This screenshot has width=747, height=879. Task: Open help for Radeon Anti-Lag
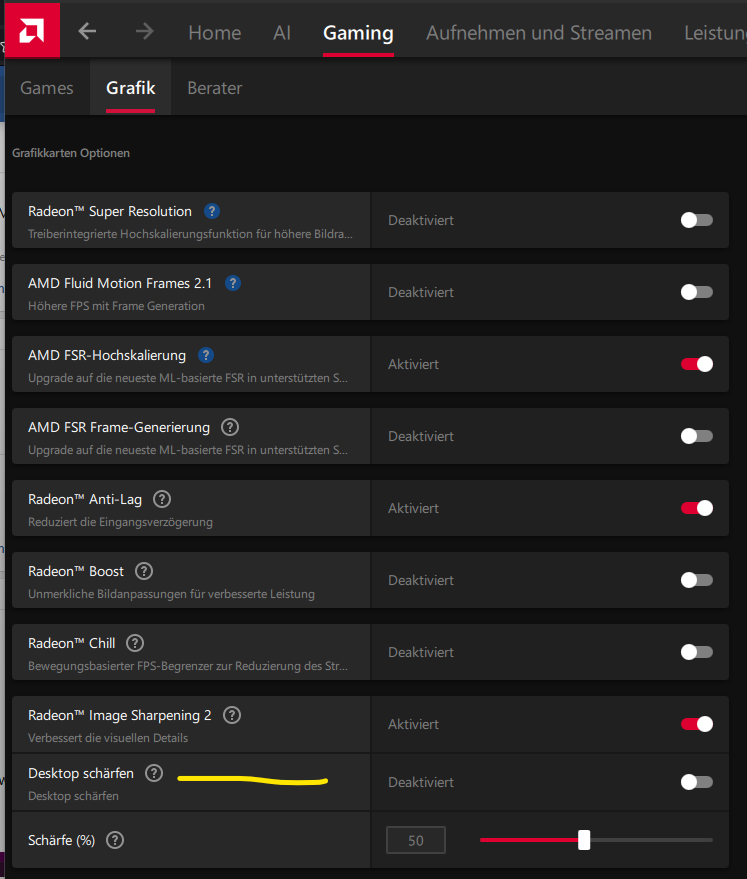(x=162, y=499)
